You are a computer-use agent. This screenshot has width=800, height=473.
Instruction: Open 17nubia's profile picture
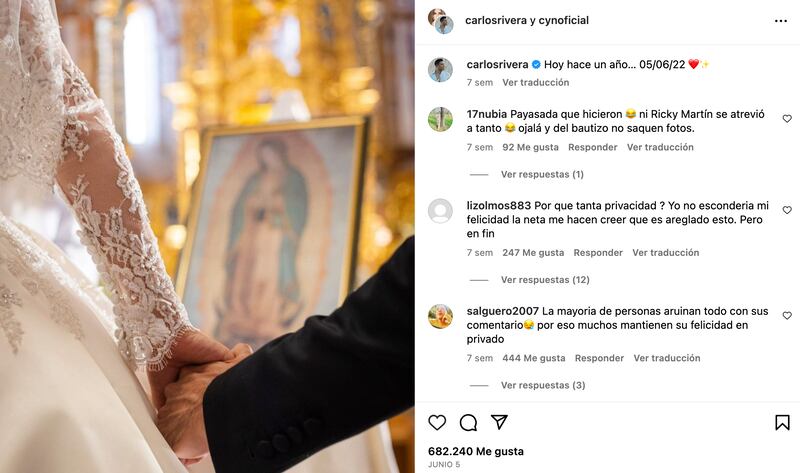(440, 119)
